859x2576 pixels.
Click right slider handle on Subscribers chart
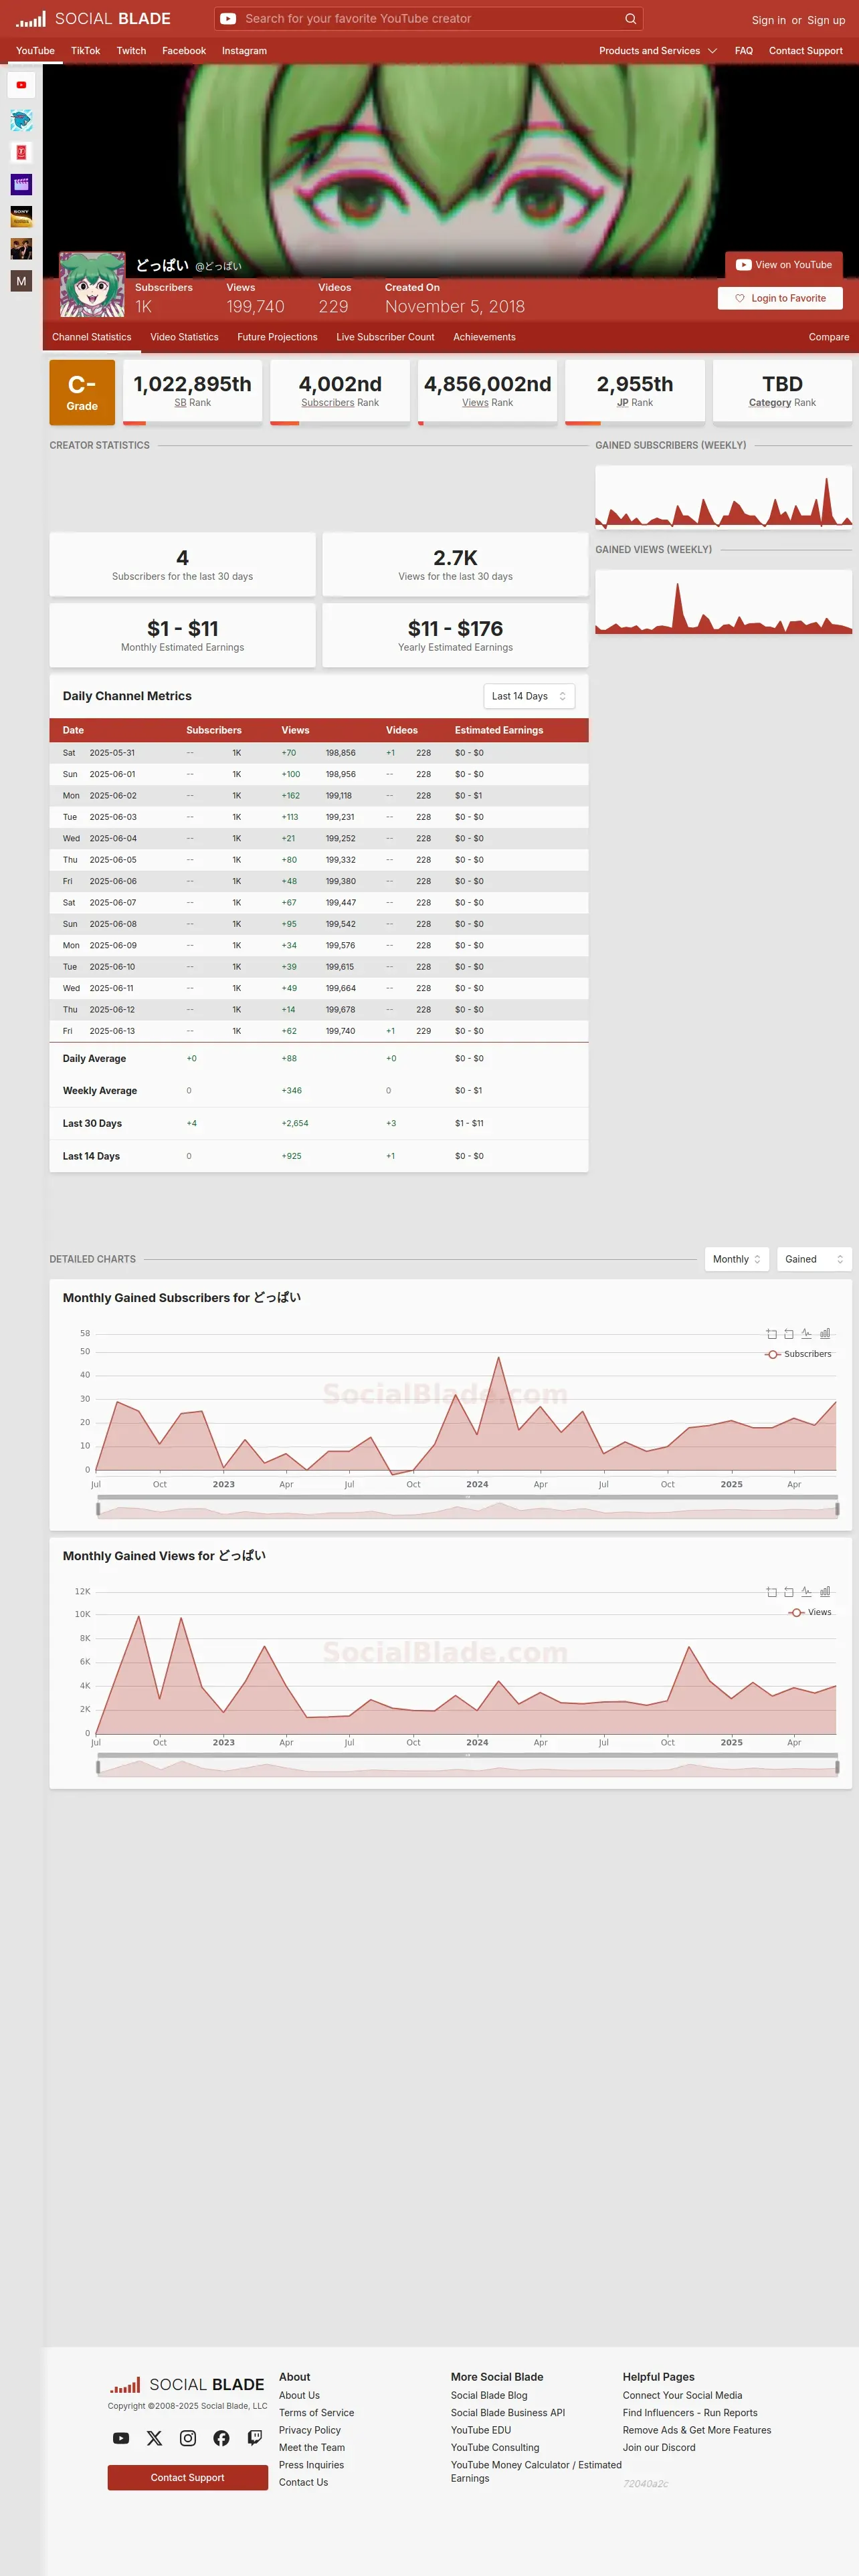point(837,1509)
